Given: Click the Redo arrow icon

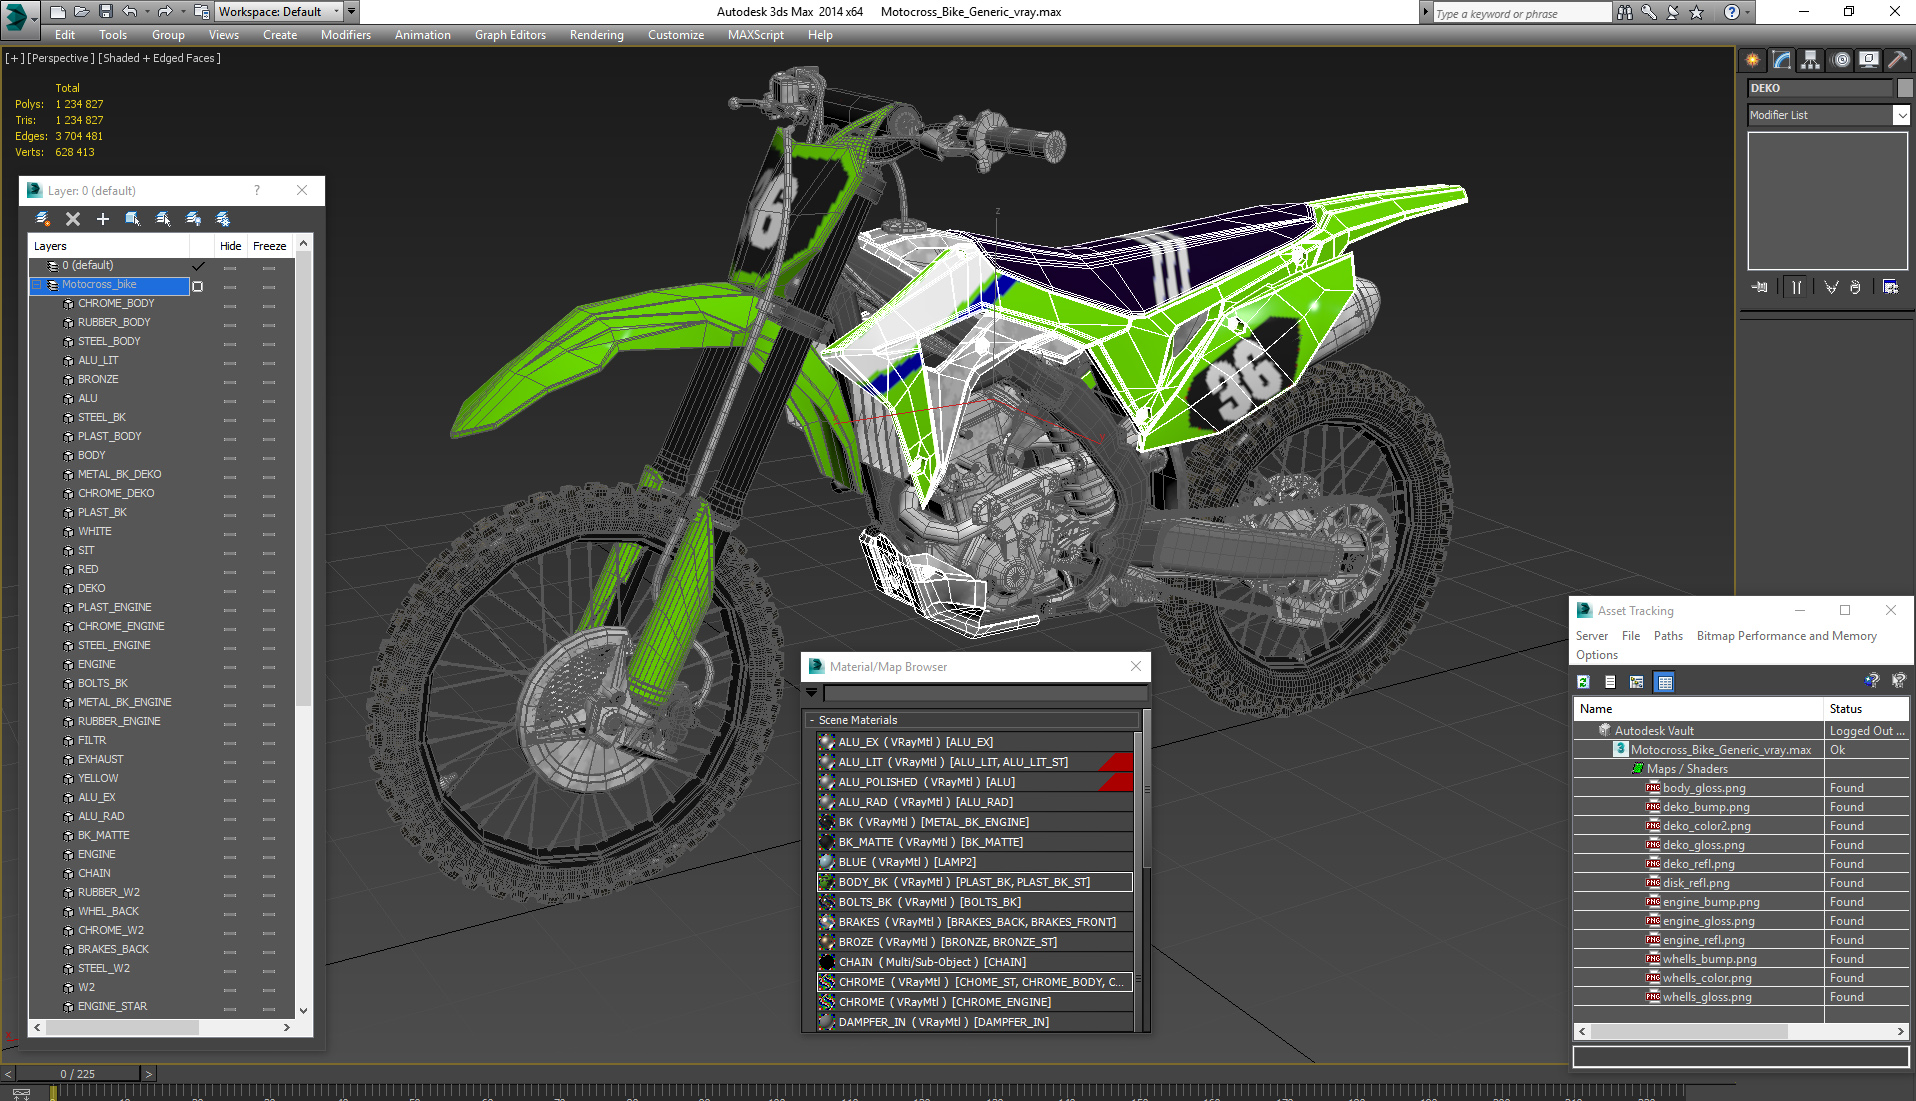Looking at the screenshot, I should [x=165, y=12].
